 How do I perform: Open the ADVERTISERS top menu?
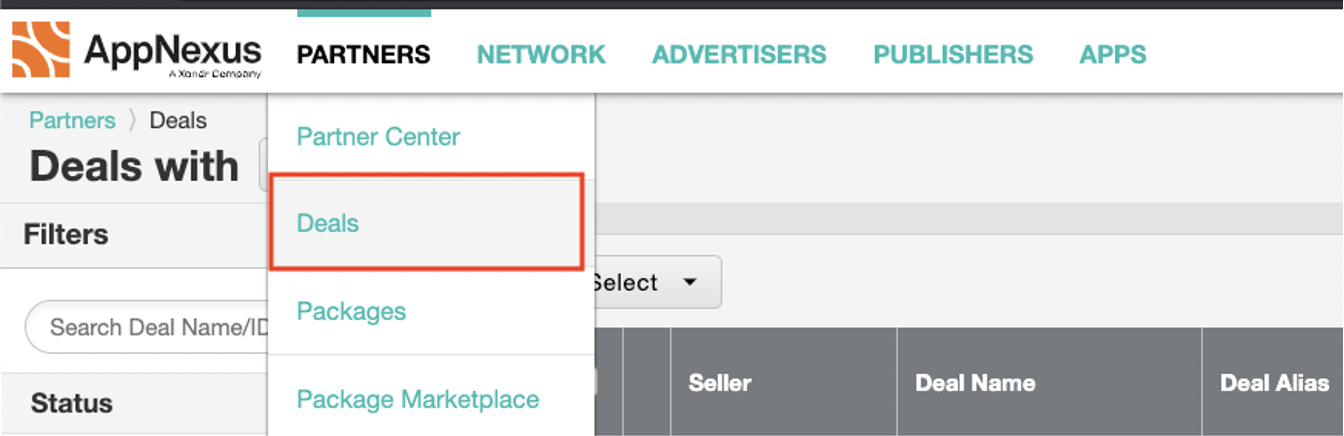pos(739,54)
